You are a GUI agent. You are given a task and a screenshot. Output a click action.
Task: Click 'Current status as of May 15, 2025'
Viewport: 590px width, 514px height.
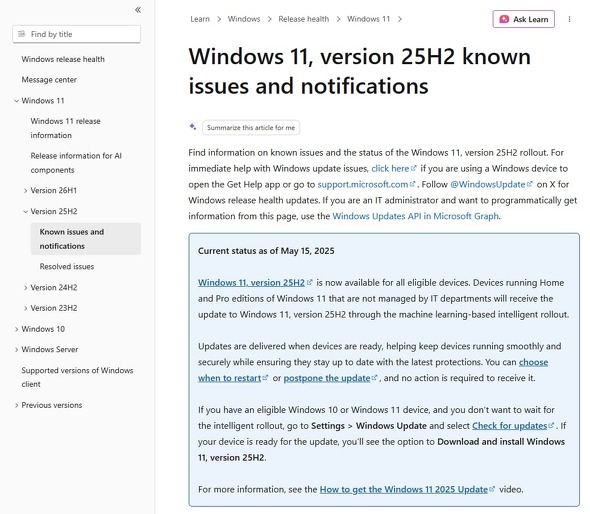coord(266,251)
